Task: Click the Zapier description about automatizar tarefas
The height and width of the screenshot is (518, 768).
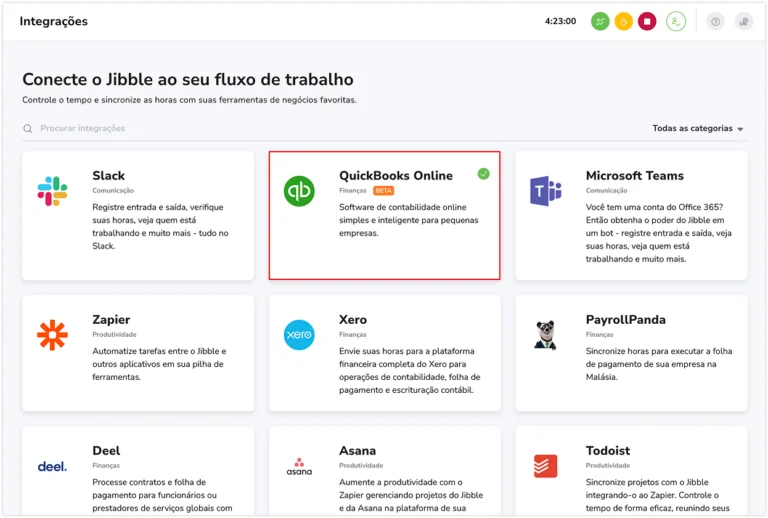Action: click(159, 364)
